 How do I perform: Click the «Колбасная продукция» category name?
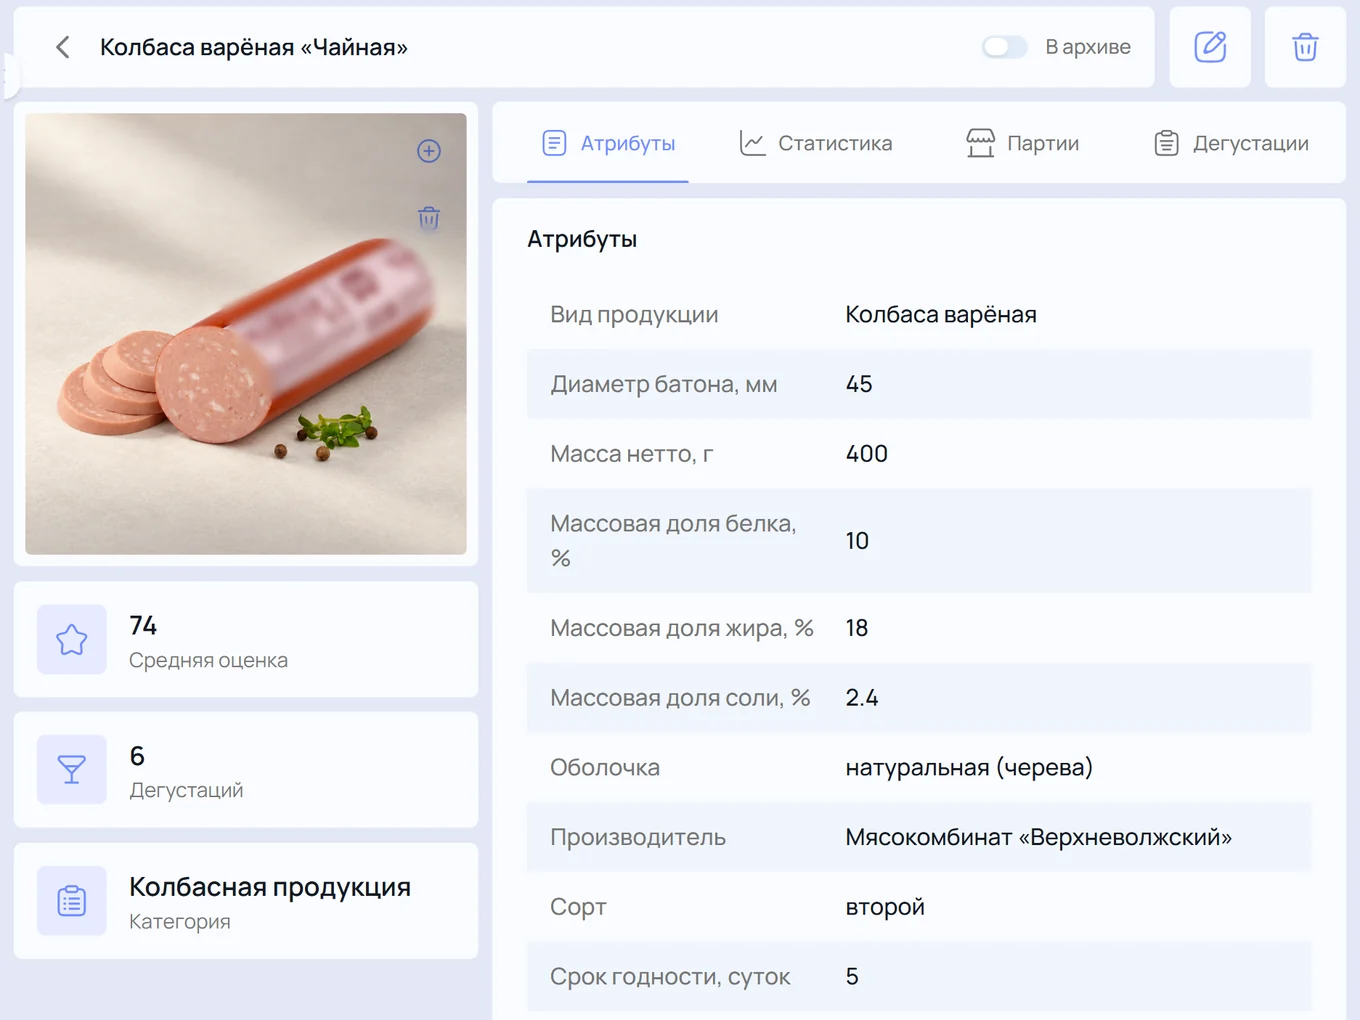[x=270, y=887]
